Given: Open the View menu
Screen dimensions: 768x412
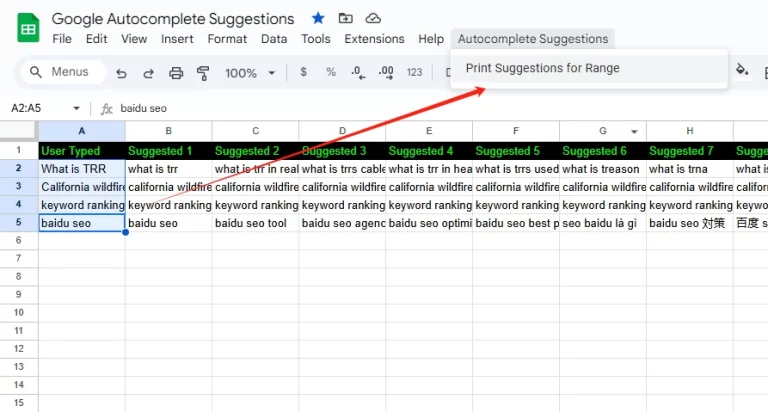Looking at the screenshot, I should tap(134, 39).
